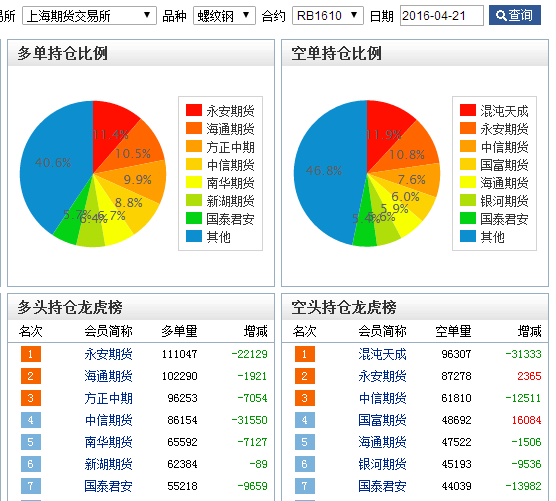Viewport: 556px width, 501px height.
Task: Click the 多单量 column header
Action: click(x=179, y=331)
